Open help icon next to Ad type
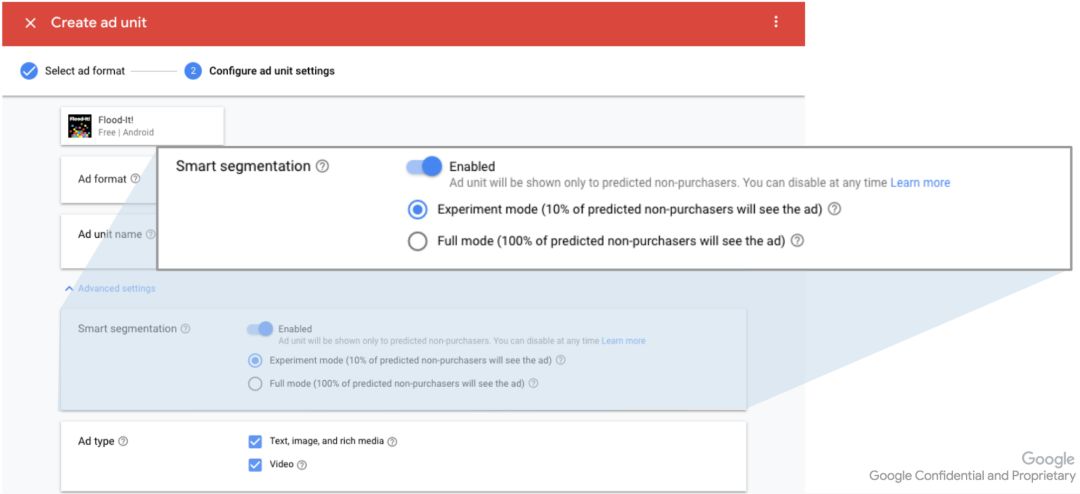The height and width of the screenshot is (494, 1080). [x=123, y=441]
